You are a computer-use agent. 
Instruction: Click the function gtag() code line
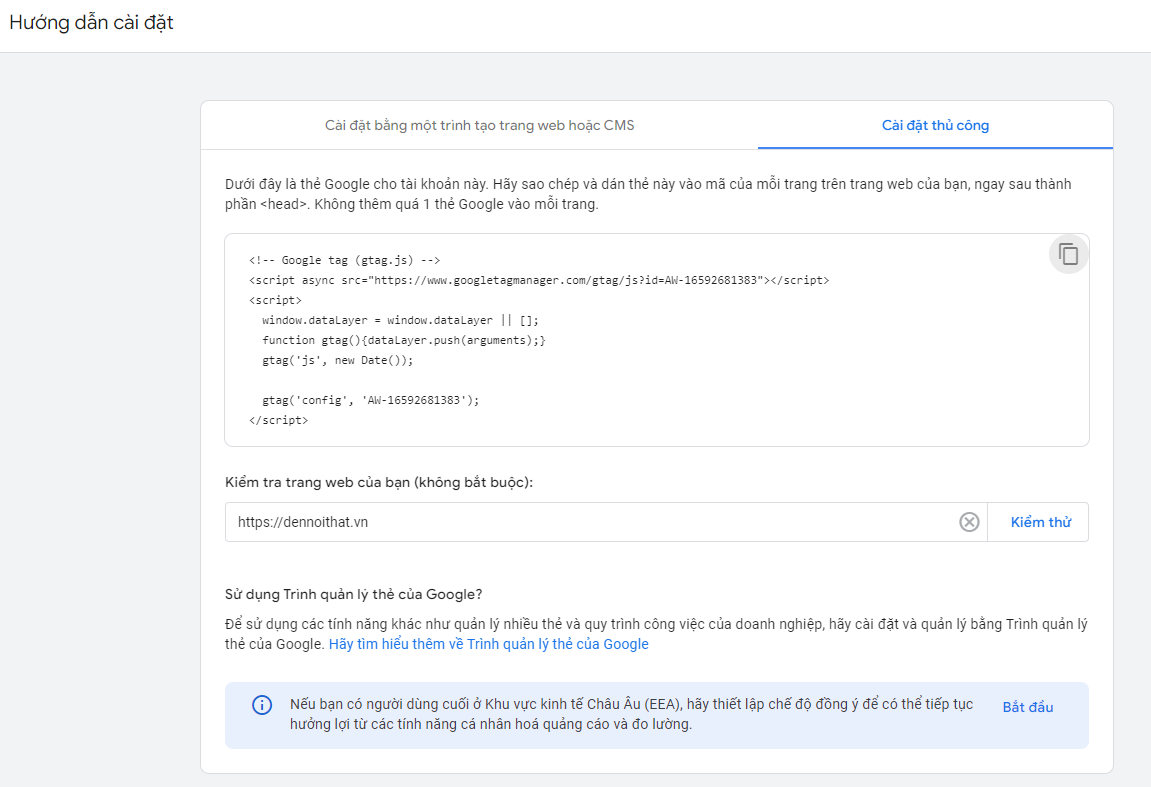[x=403, y=340]
